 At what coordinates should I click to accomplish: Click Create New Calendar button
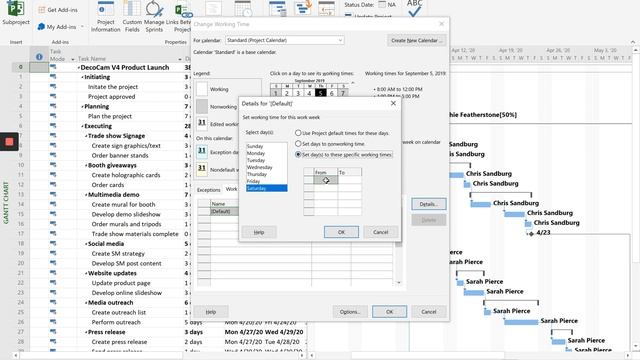(x=416, y=40)
